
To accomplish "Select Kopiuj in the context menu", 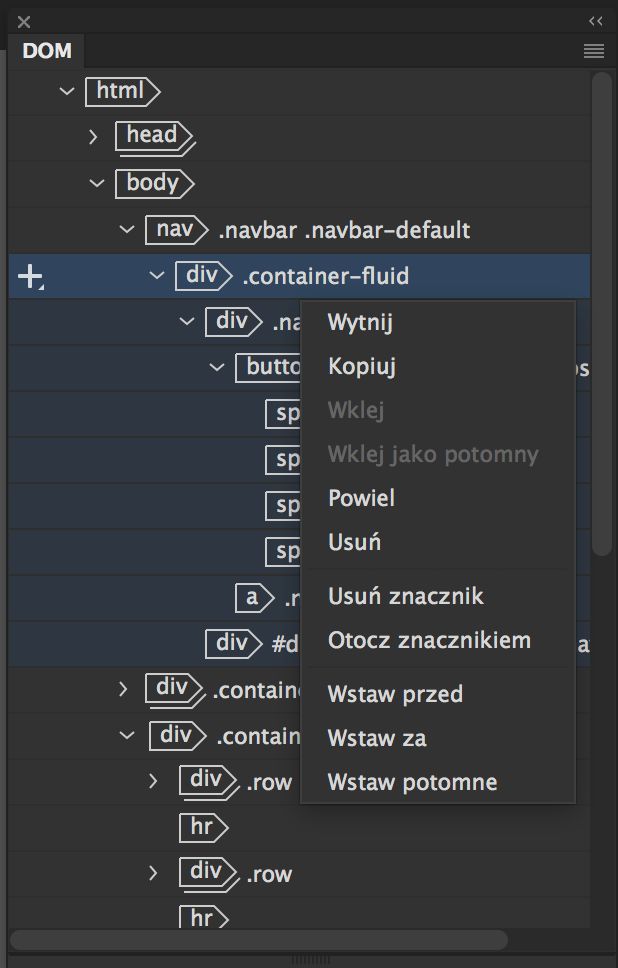I will click(361, 366).
